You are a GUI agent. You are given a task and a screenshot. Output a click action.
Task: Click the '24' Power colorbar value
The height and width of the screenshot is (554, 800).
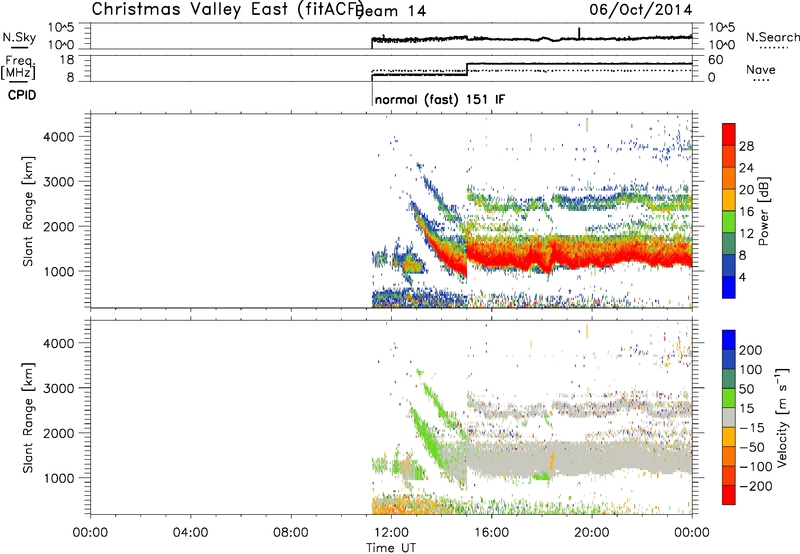pyautogui.click(x=746, y=168)
